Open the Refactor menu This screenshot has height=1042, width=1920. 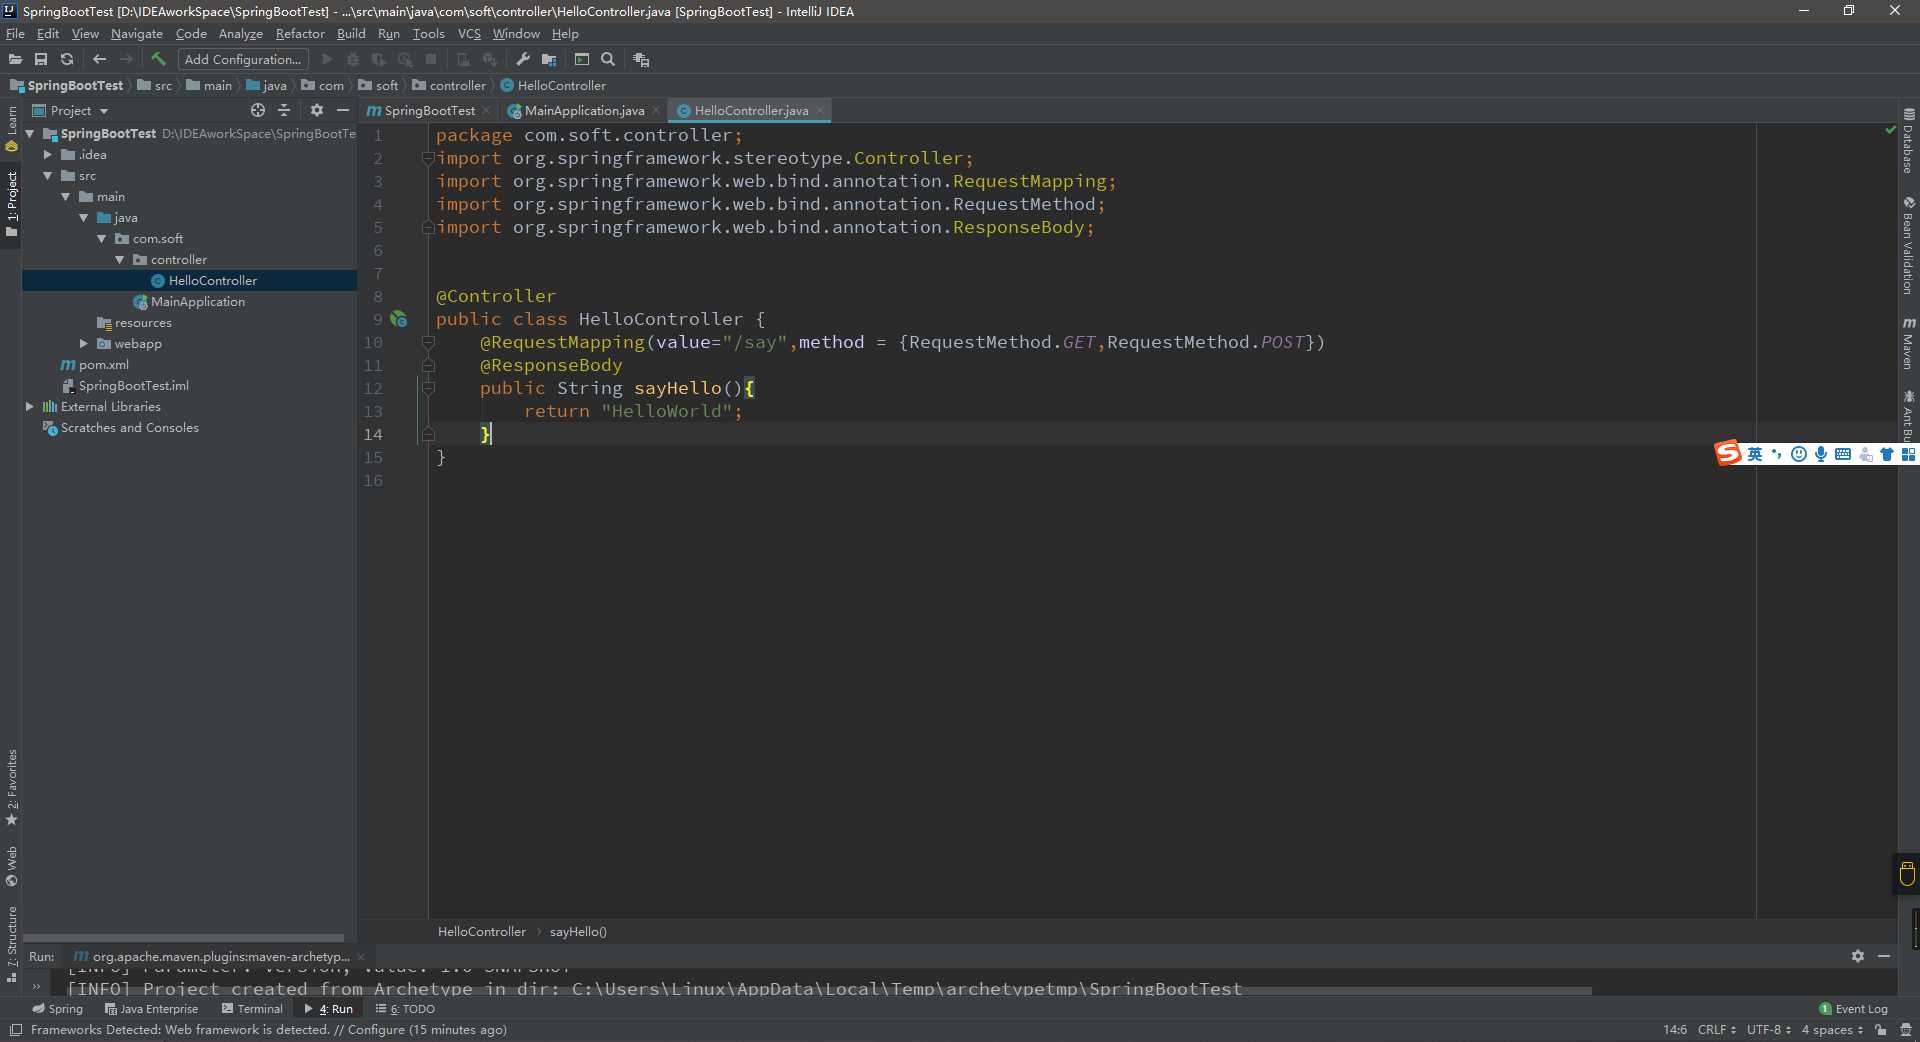(x=300, y=34)
